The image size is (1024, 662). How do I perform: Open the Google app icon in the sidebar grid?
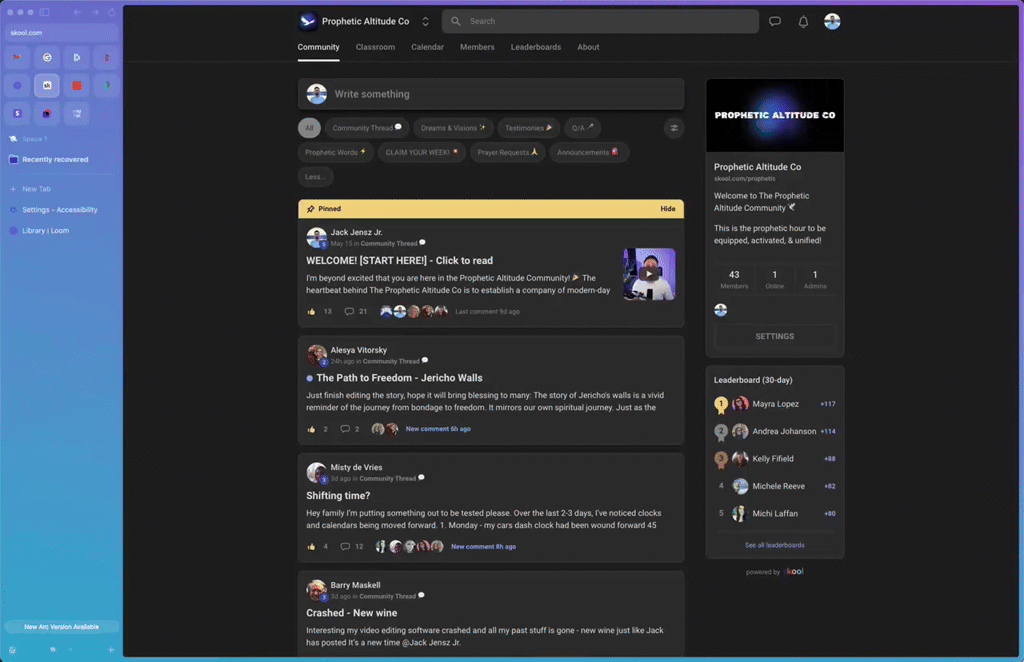point(47,58)
